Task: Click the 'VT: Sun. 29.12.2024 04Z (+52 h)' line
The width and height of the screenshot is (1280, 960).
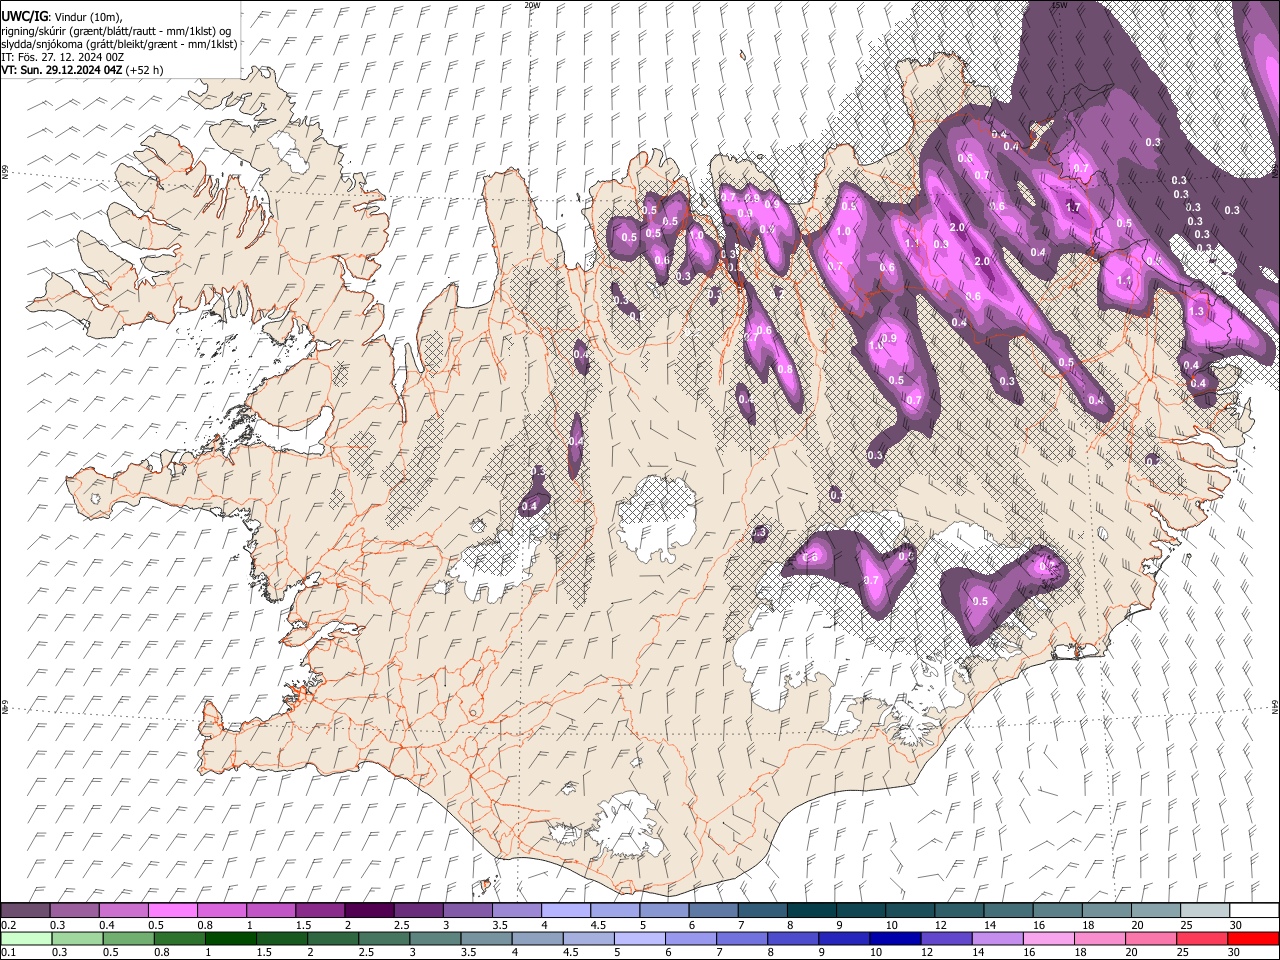Action: [82, 70]
